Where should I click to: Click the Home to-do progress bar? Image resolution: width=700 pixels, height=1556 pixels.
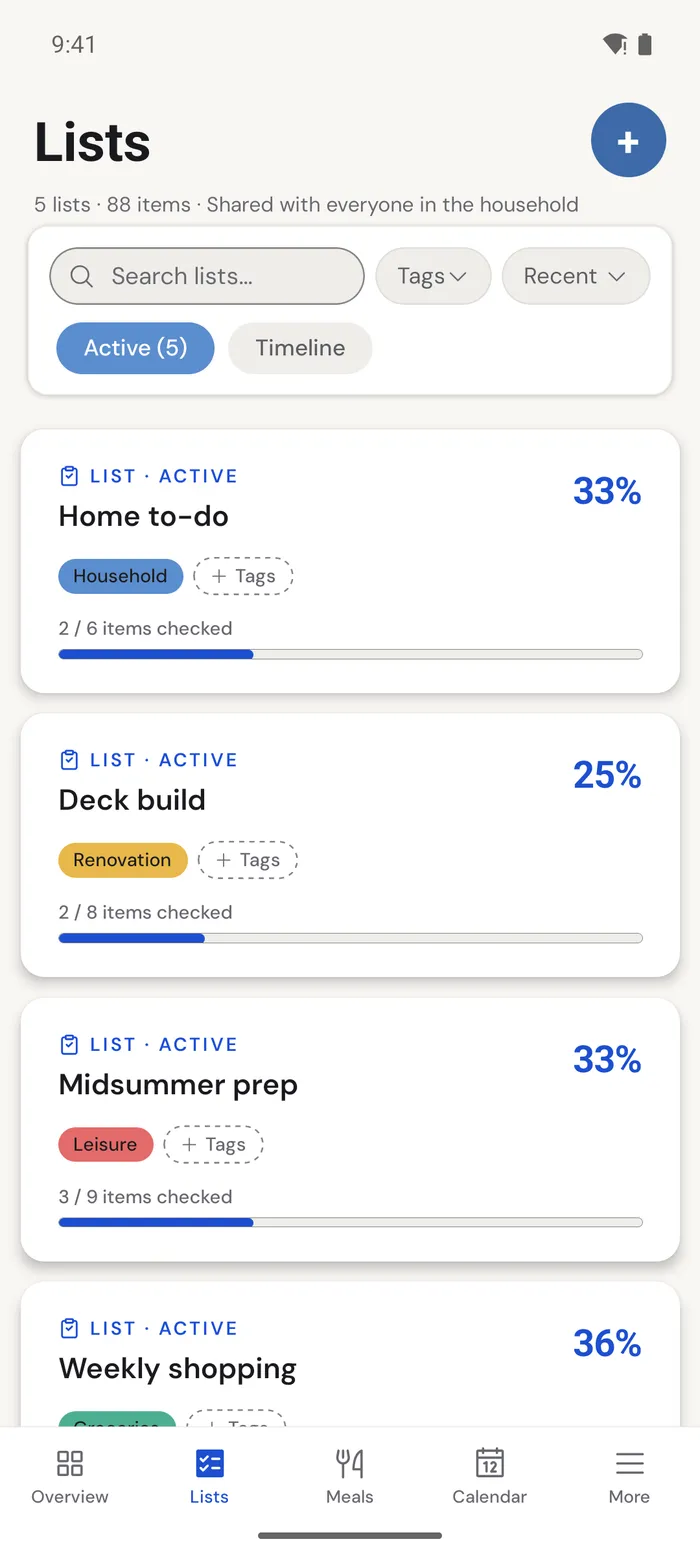pos(350,654)
